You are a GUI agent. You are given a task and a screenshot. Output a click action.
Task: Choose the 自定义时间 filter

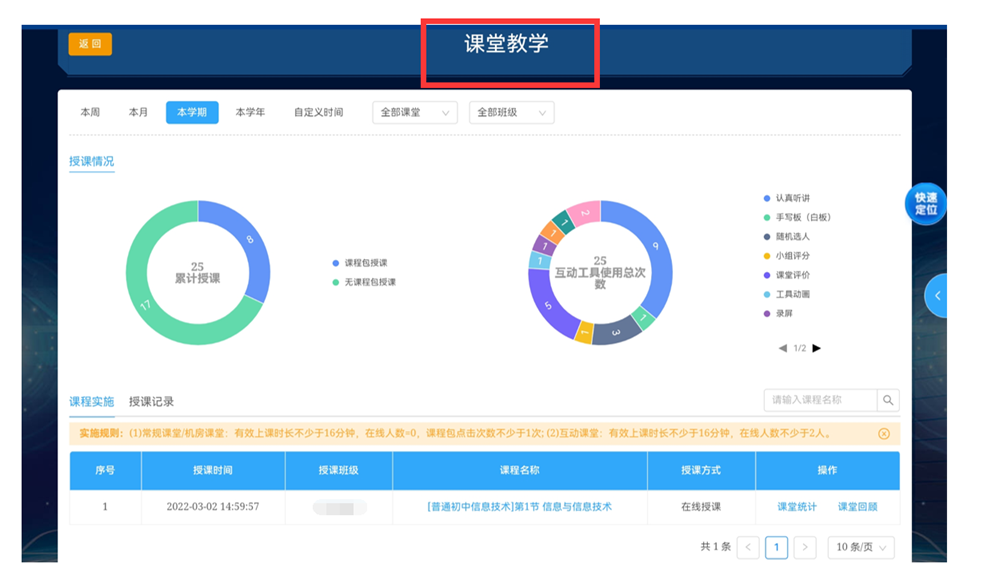[318, 112]
